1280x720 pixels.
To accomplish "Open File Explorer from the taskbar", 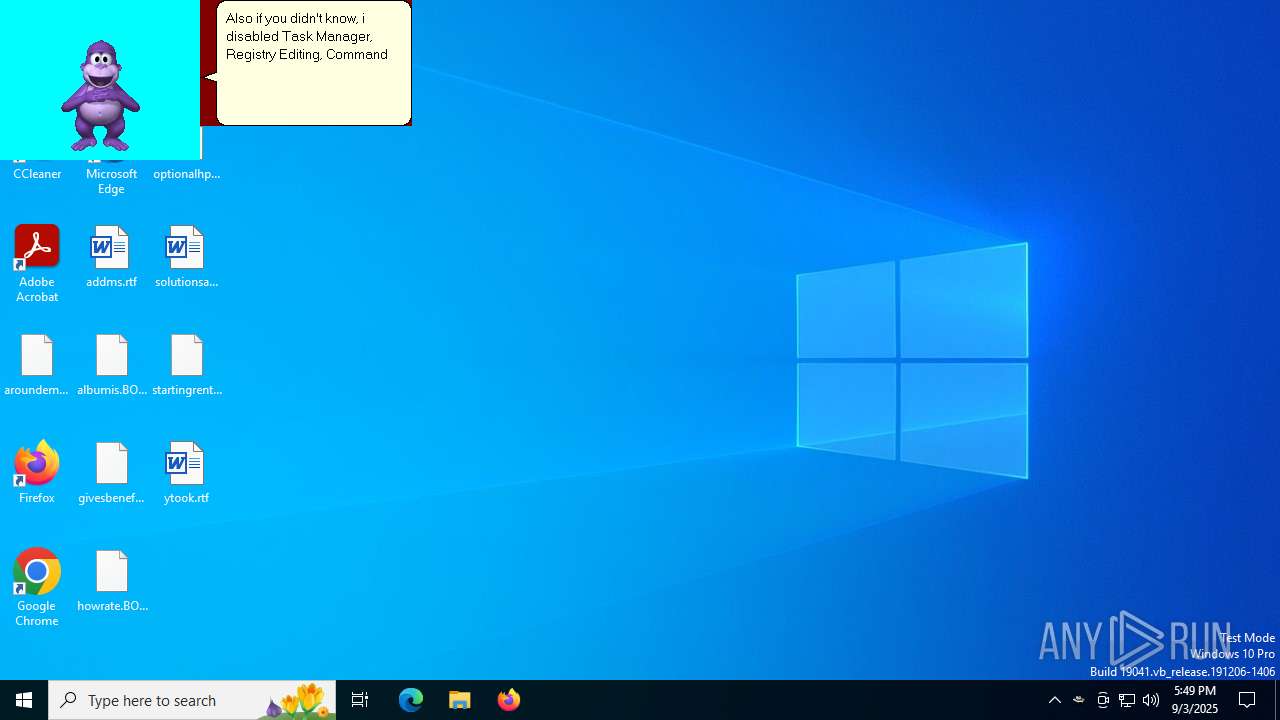I will pyautogui.click(x=460, y=700).
